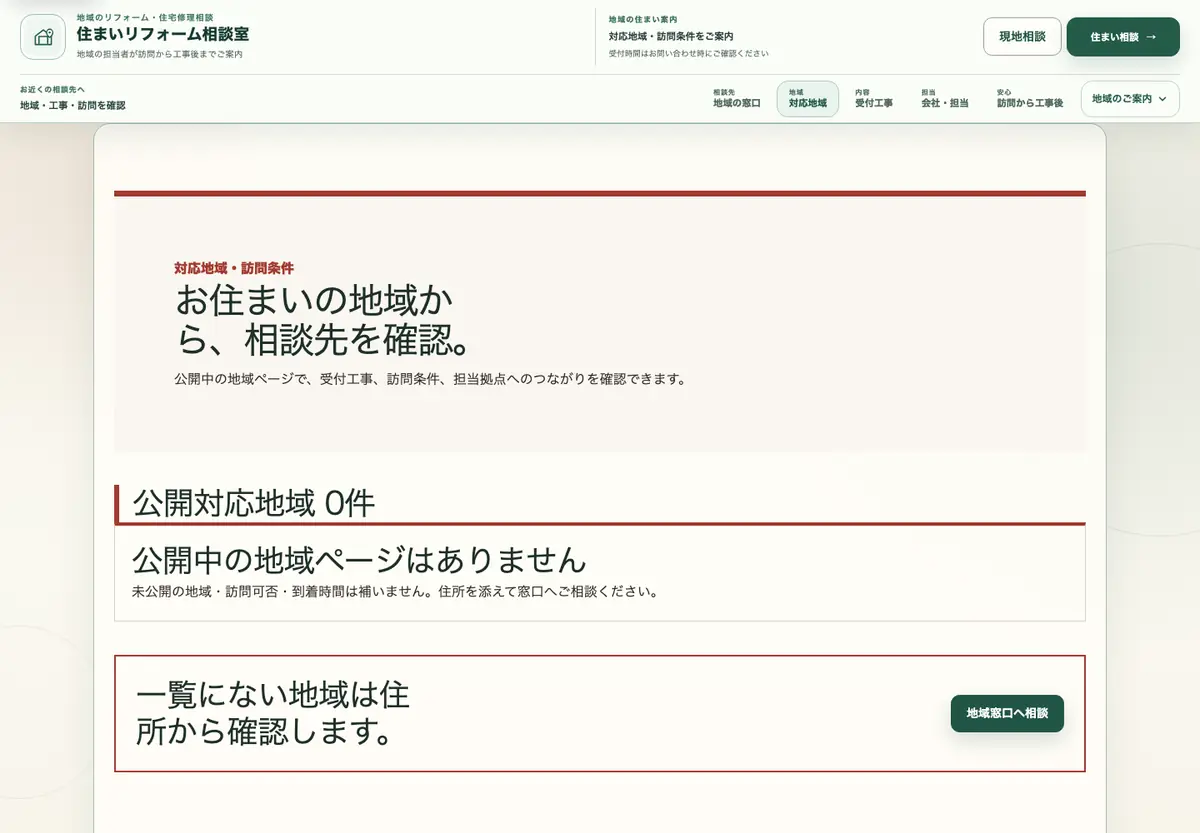Select the 対応地域 nav tab
Screen dimensions: 1200x833
click(808, 99)
